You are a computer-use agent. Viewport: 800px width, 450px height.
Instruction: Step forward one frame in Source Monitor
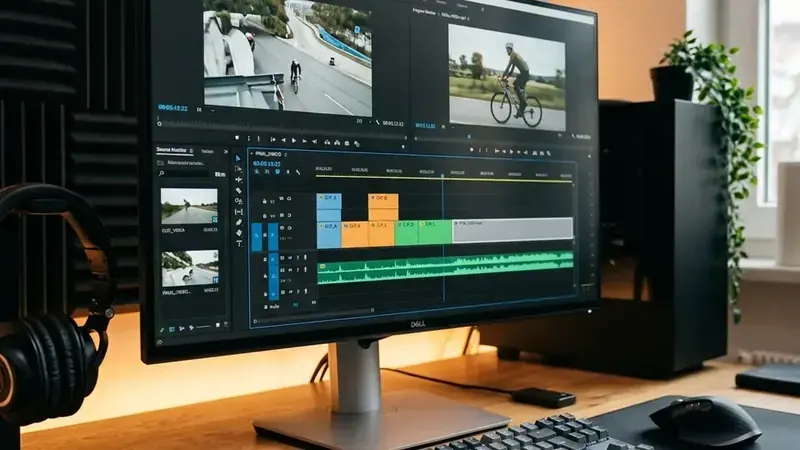point(305,141)
